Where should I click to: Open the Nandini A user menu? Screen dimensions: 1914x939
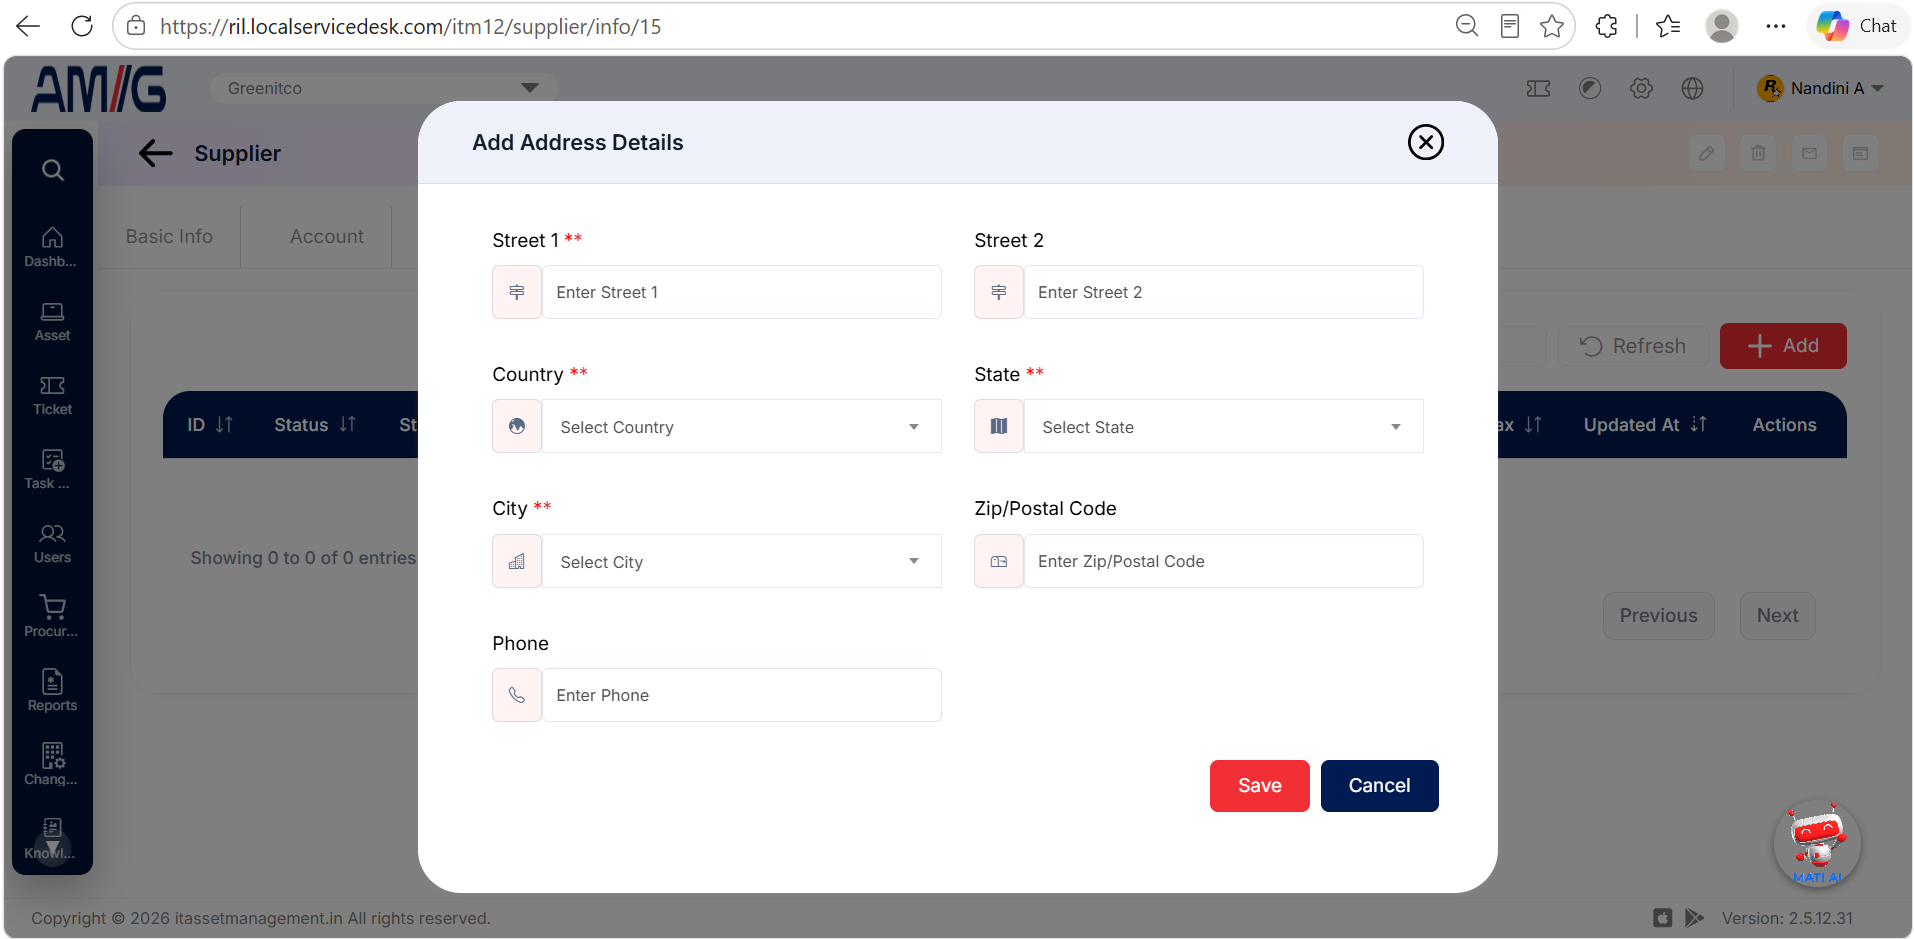point(1821,88)
